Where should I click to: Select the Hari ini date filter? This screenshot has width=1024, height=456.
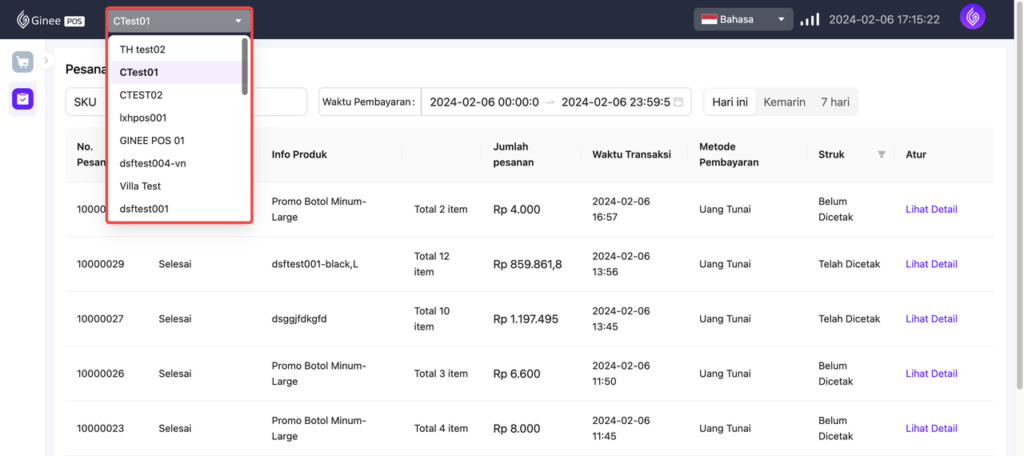click(729, 102)
